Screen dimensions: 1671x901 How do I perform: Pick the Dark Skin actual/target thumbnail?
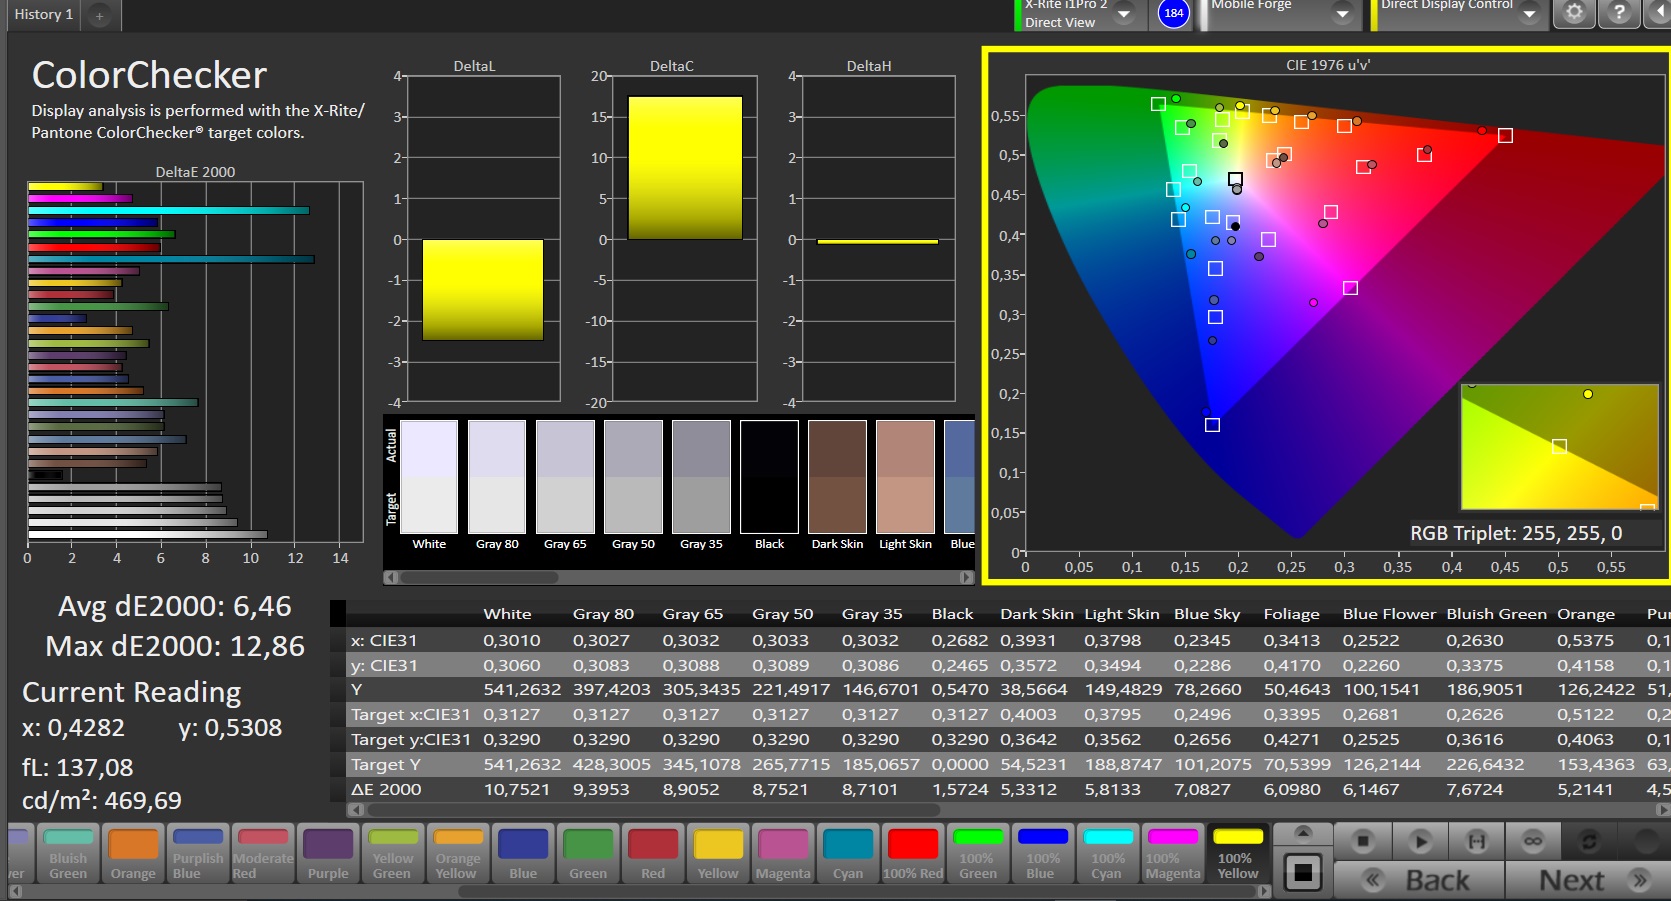(837, 478)
